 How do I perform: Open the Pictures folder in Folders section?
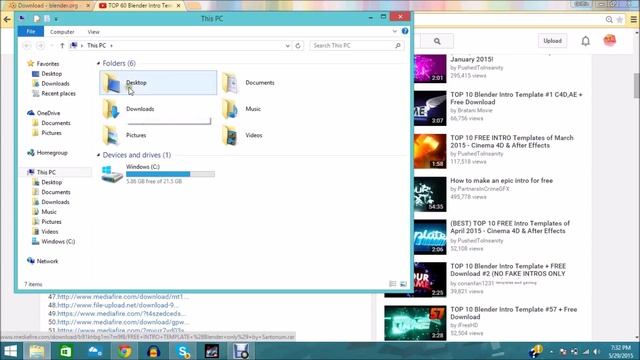pyautogui.click(x=136, y=135)
